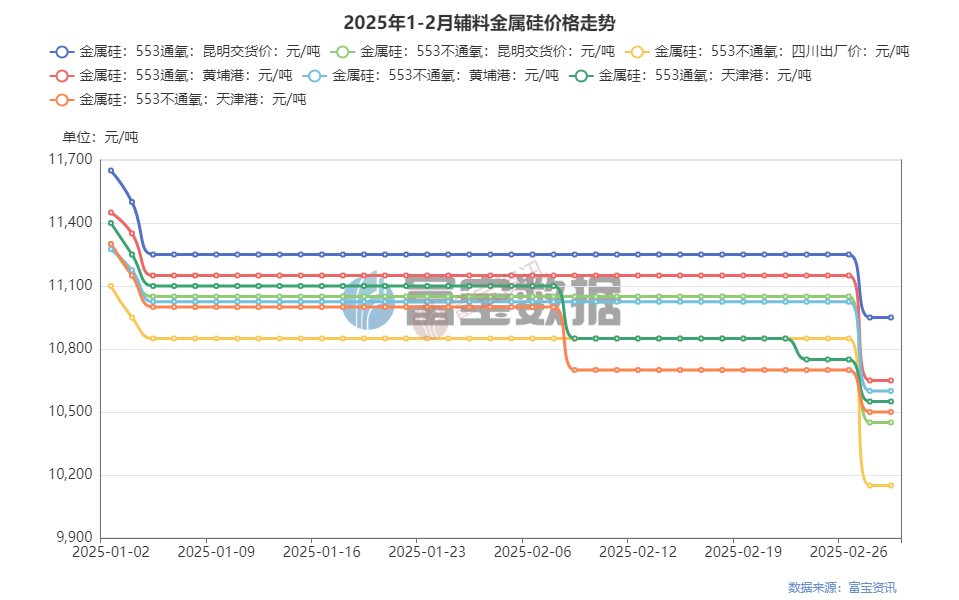959x600 pixels.
Task: Toggle legend 553不通氧 天津港 series
Action: tap(178, 100)
